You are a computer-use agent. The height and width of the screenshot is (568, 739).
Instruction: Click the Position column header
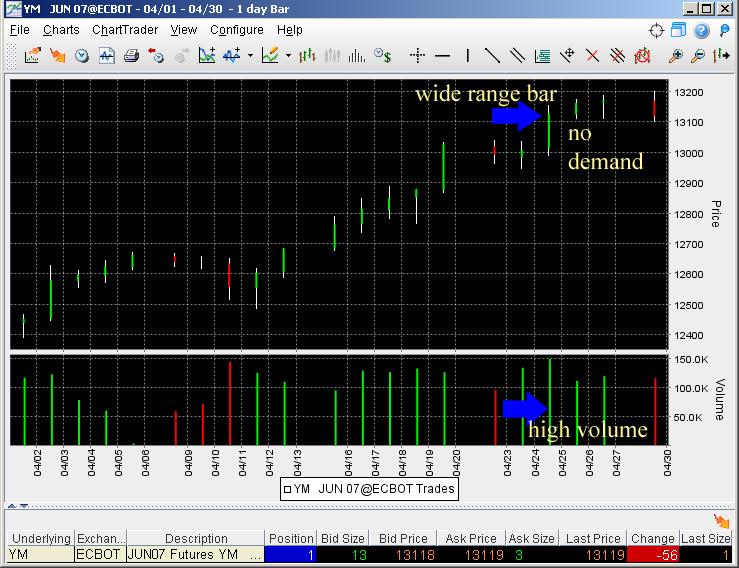[291, 538]
